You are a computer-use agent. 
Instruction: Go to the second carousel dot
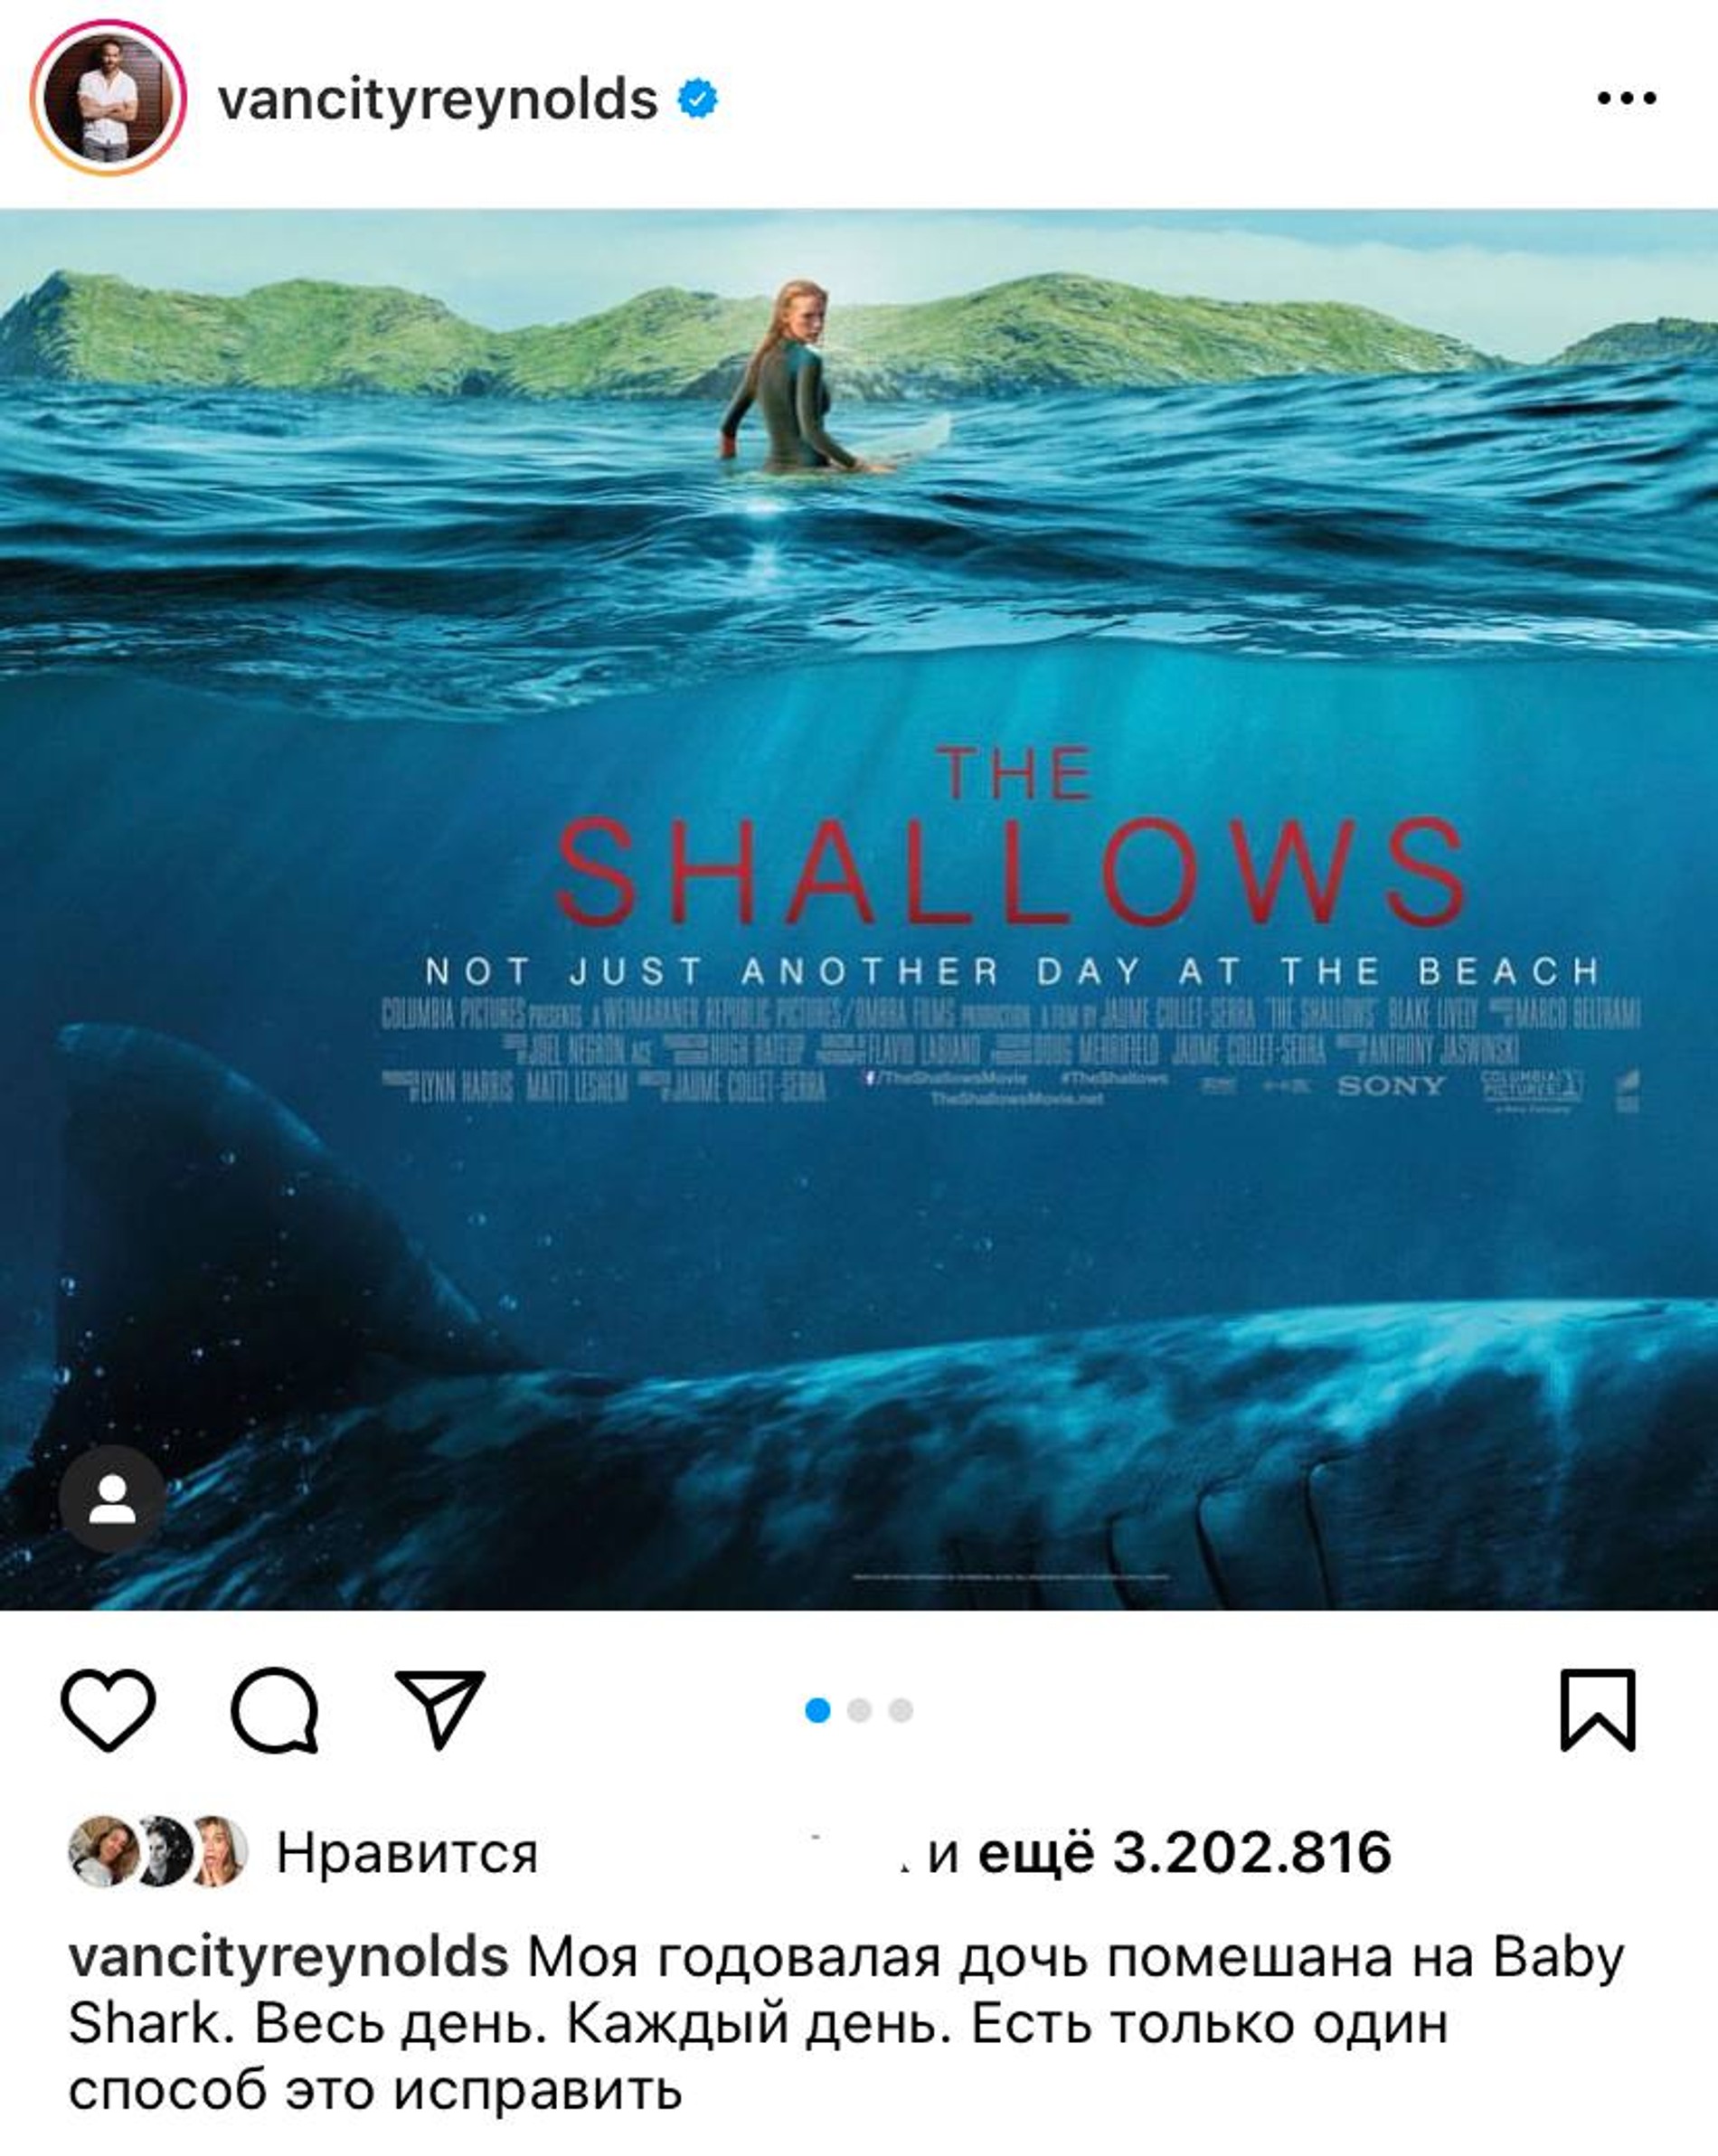tap(859, 1710)
